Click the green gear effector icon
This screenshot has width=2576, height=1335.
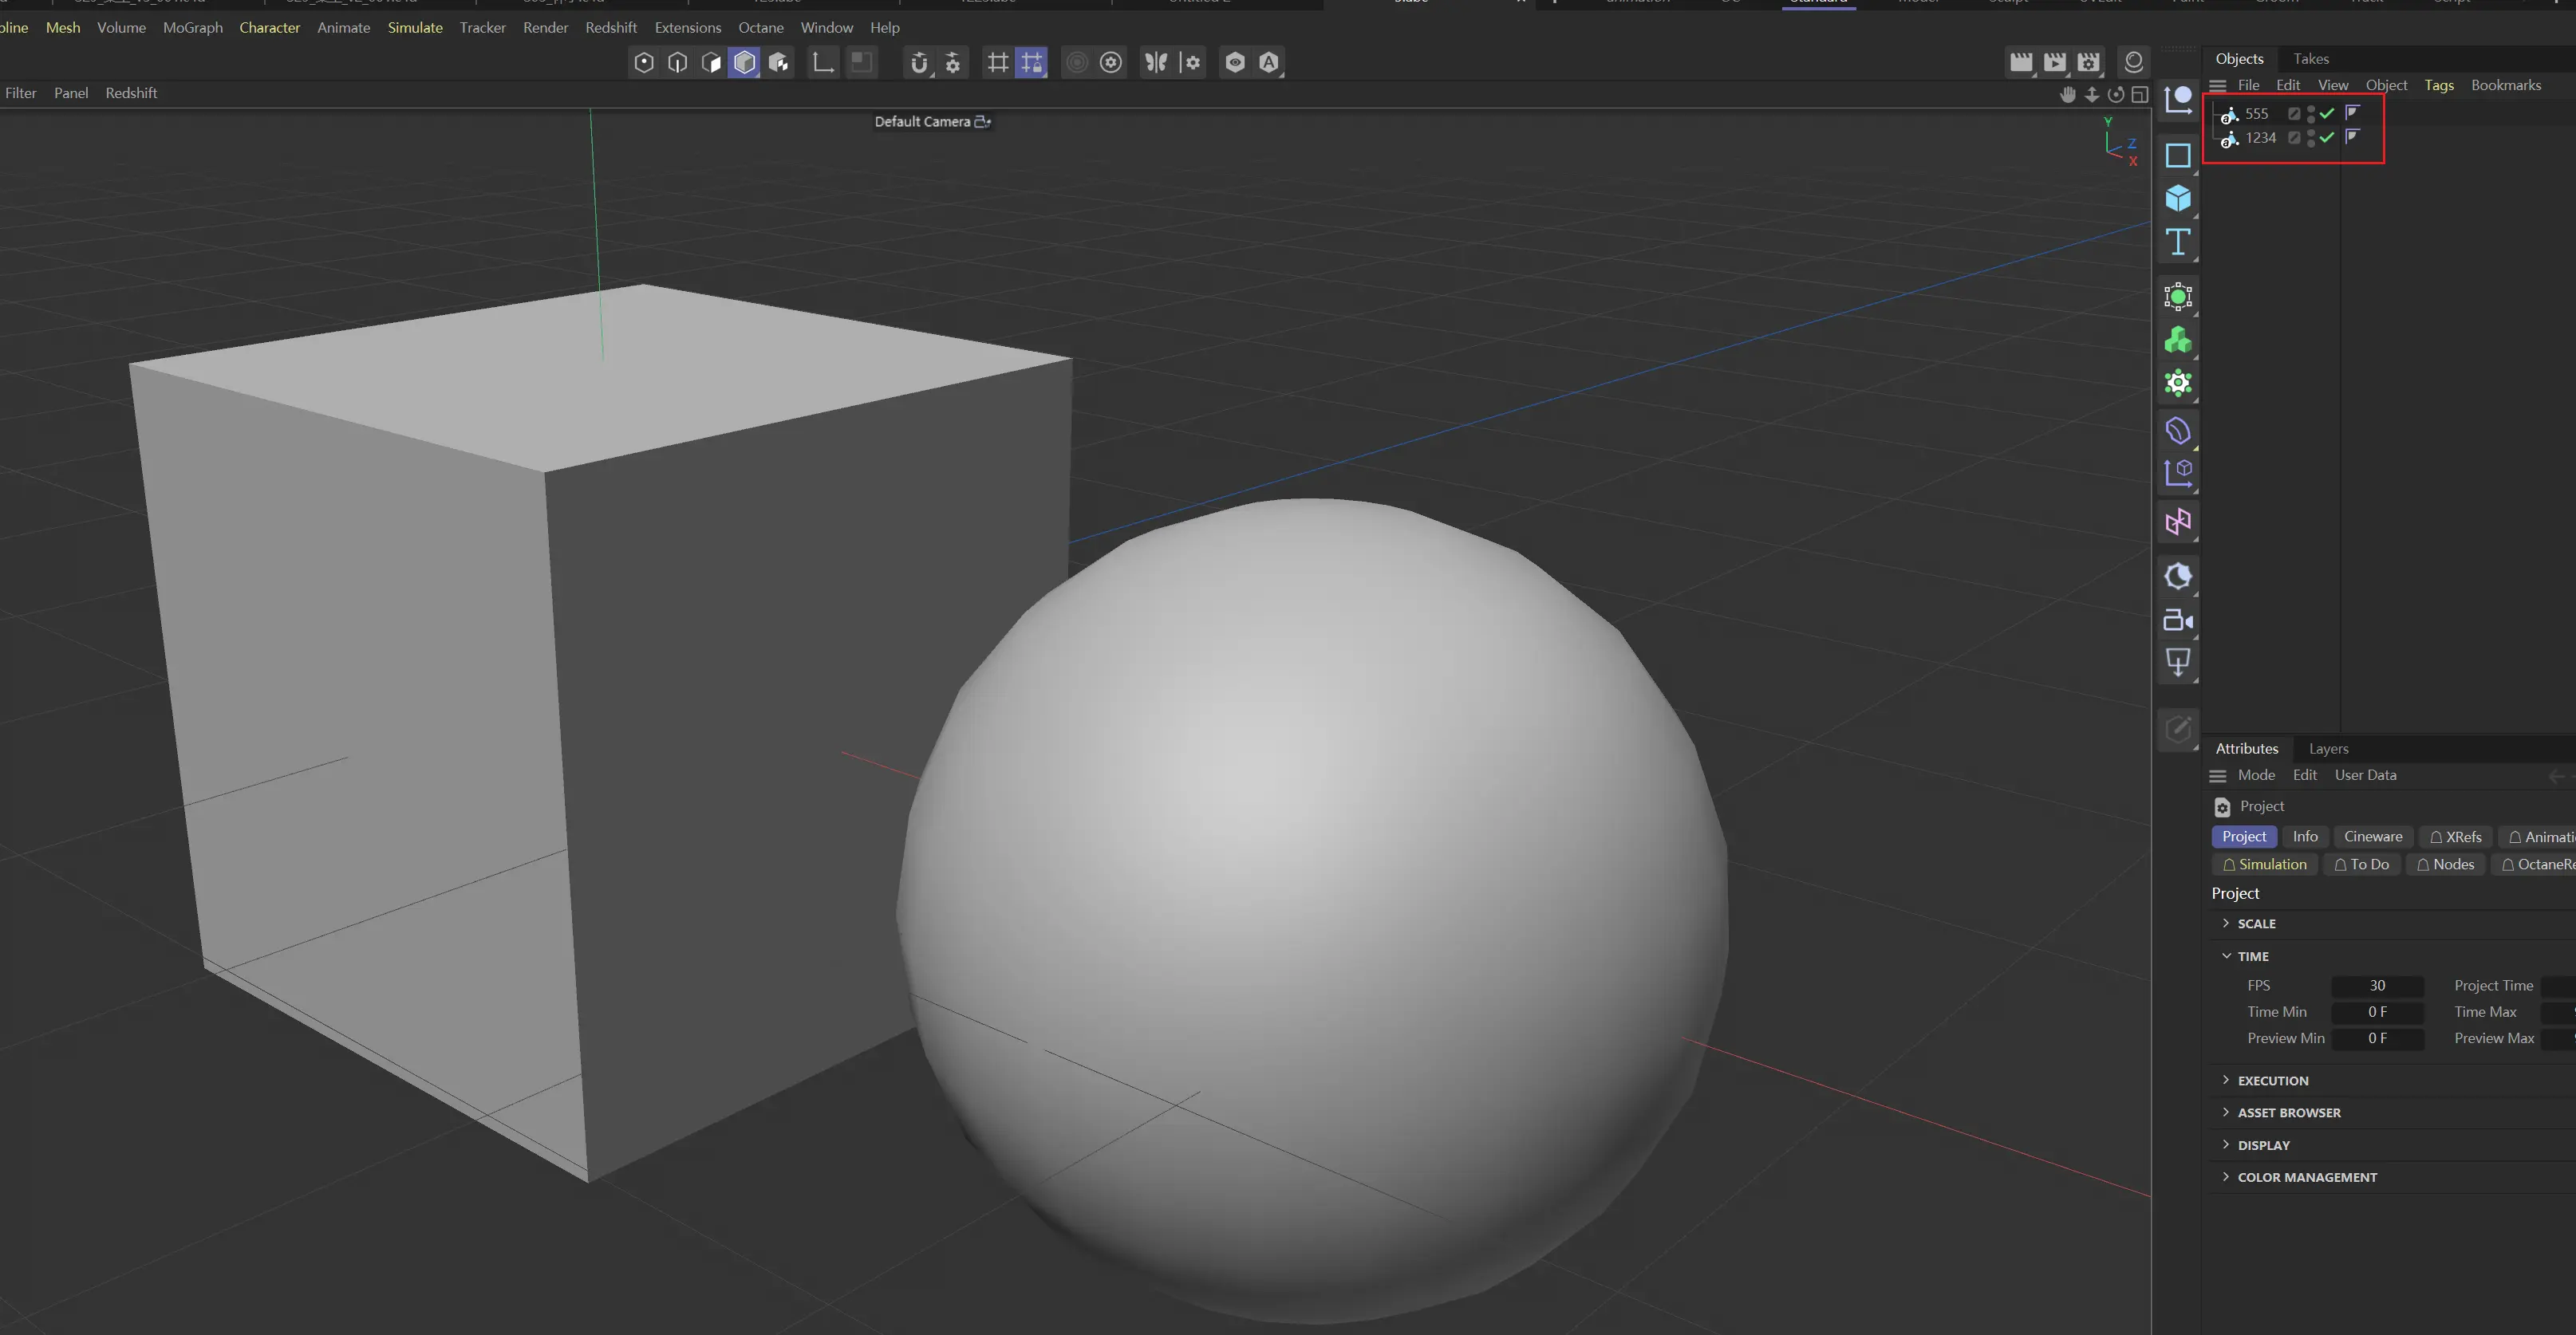pos(2178,384)
